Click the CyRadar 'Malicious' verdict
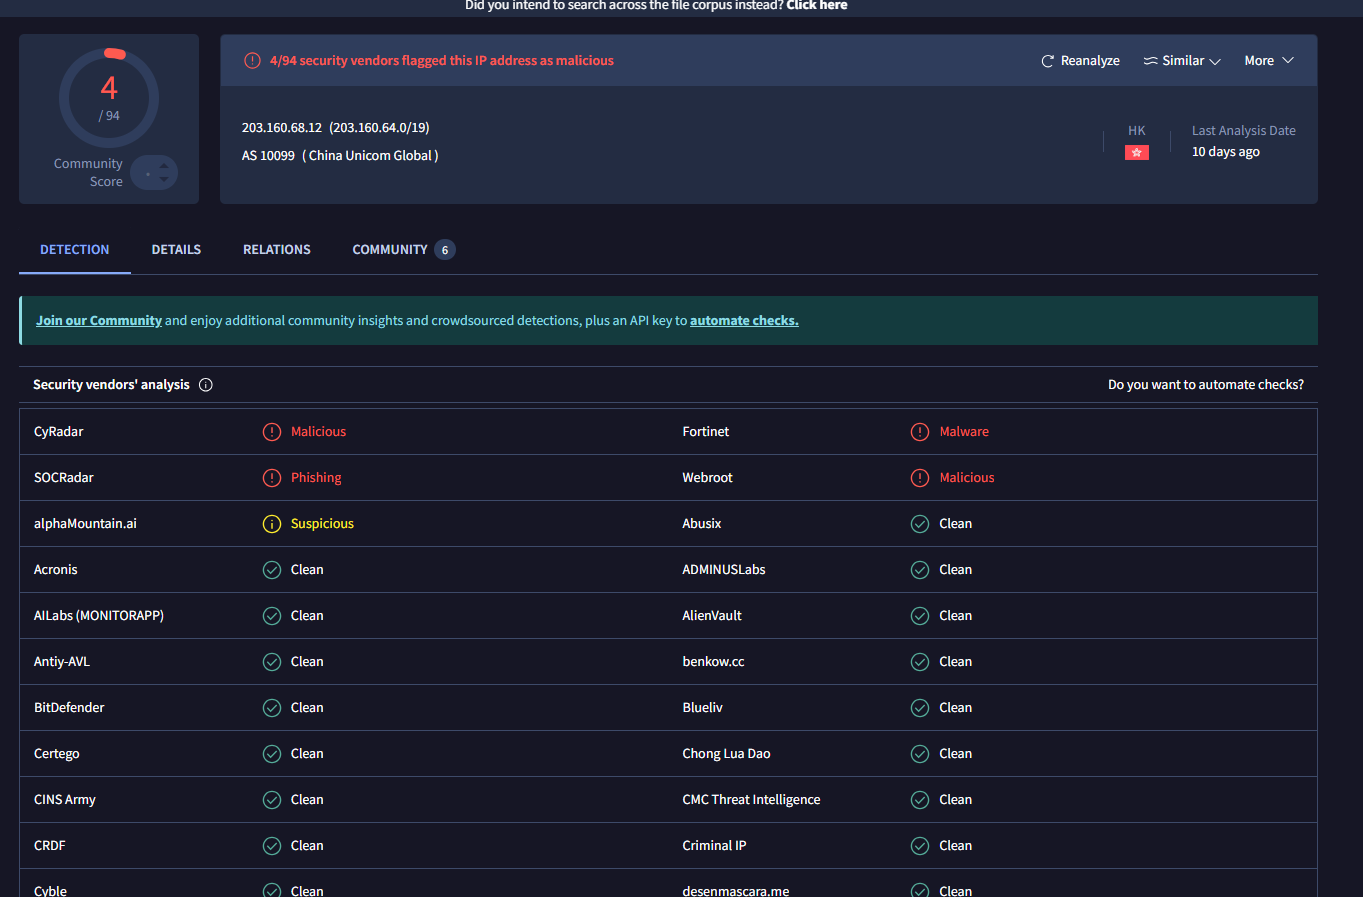 [318, 432]
